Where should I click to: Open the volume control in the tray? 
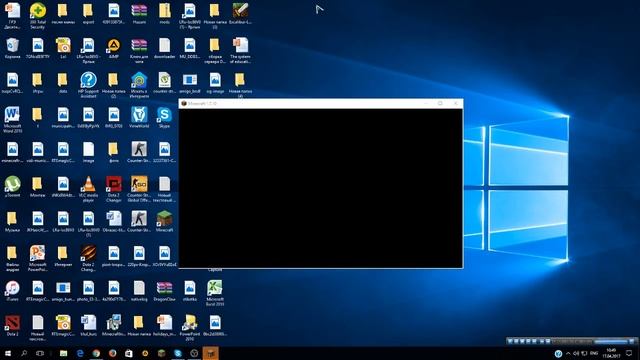pos(576,353)
